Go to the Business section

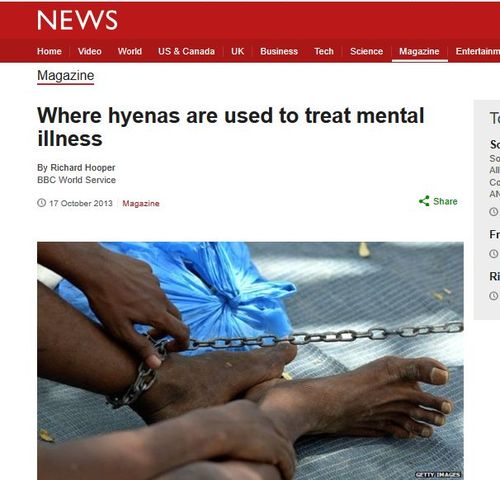pyautogui.click(x=279, y=51)
